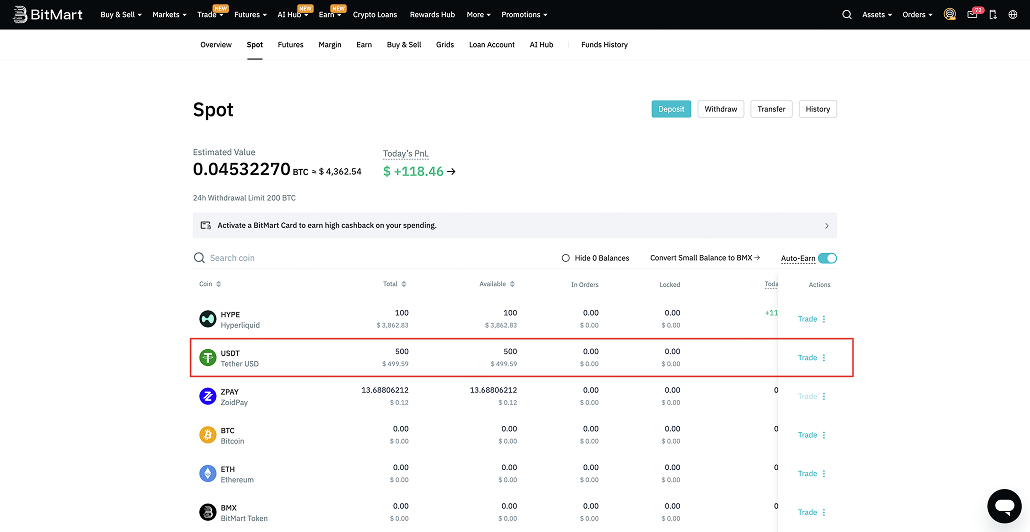This screenshot has height=532, width=1030.
Task: Switch to the Loan Account tab
Action: click(492, 45)
